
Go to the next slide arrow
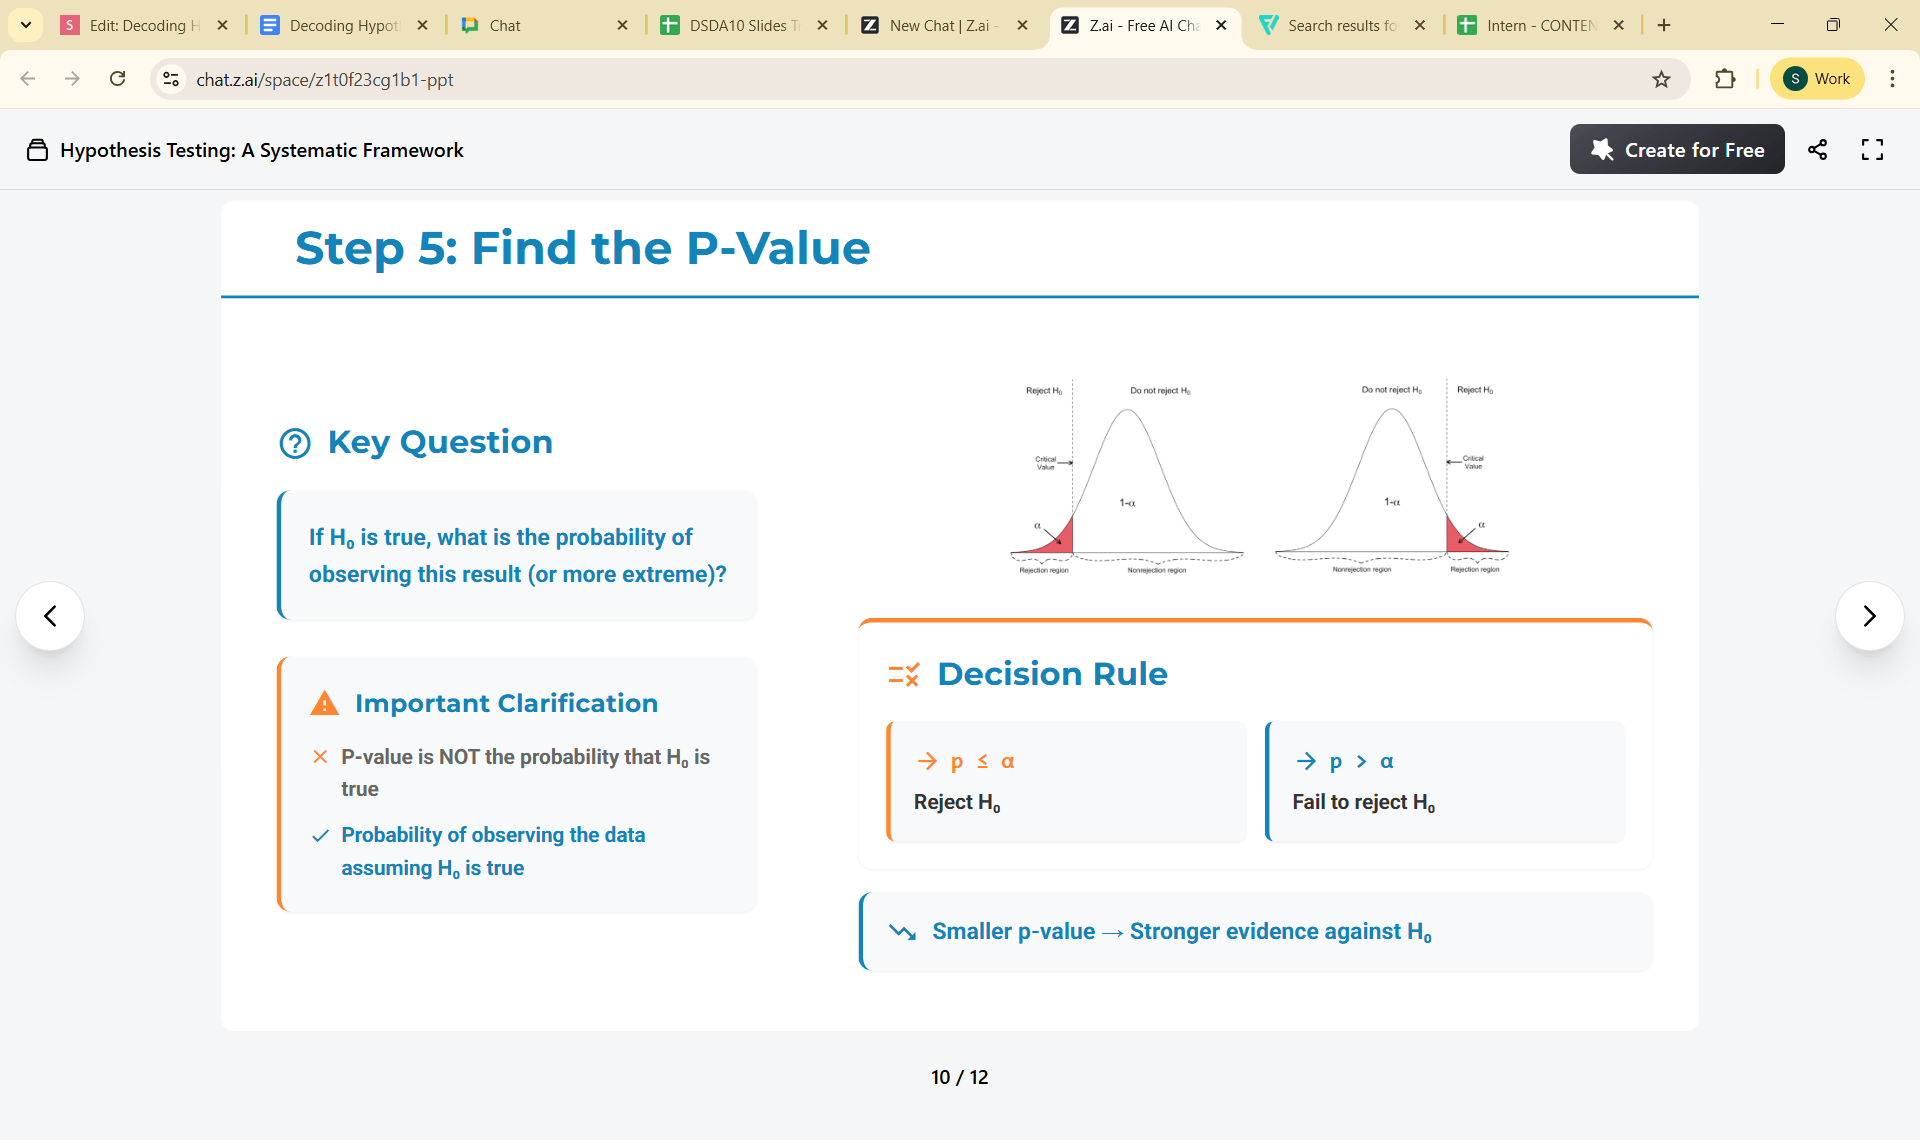click(1869, 616)
